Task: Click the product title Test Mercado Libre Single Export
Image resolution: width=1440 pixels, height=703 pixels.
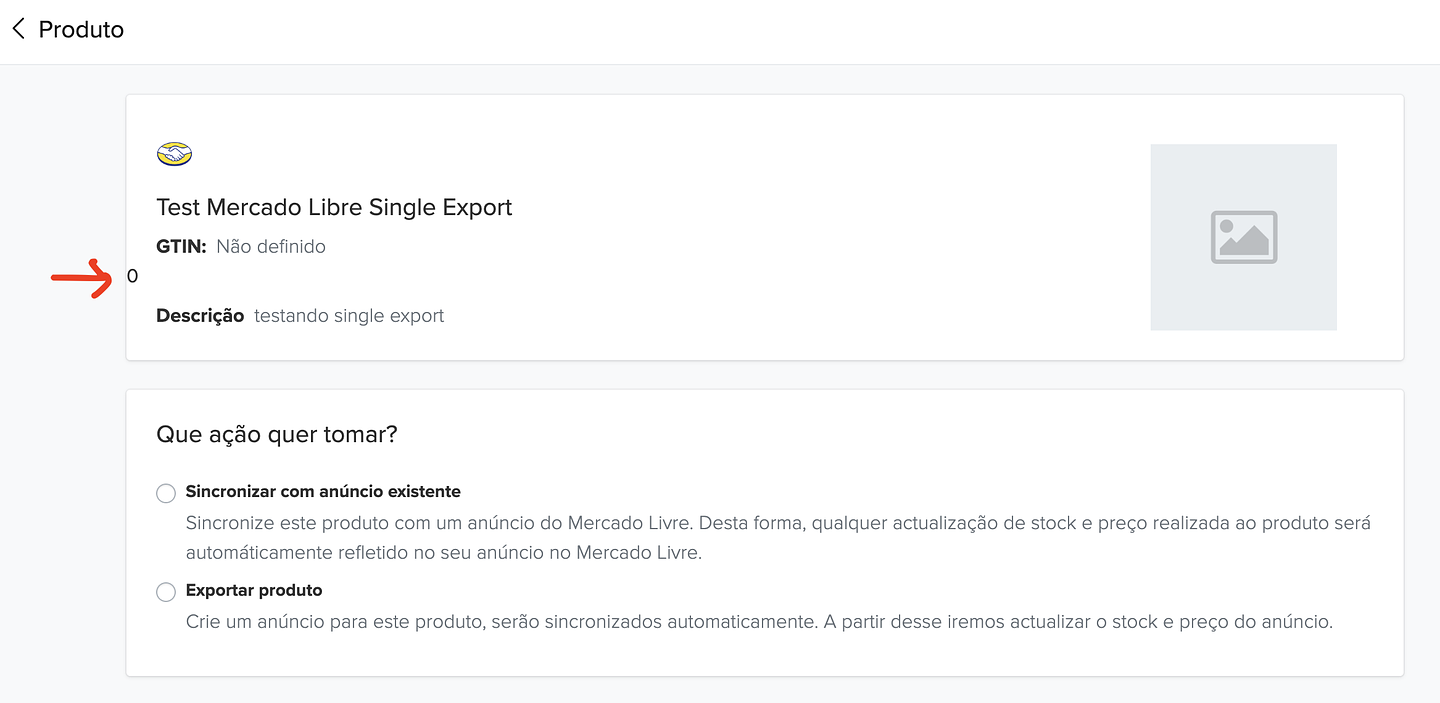Action: pos(334,207)
